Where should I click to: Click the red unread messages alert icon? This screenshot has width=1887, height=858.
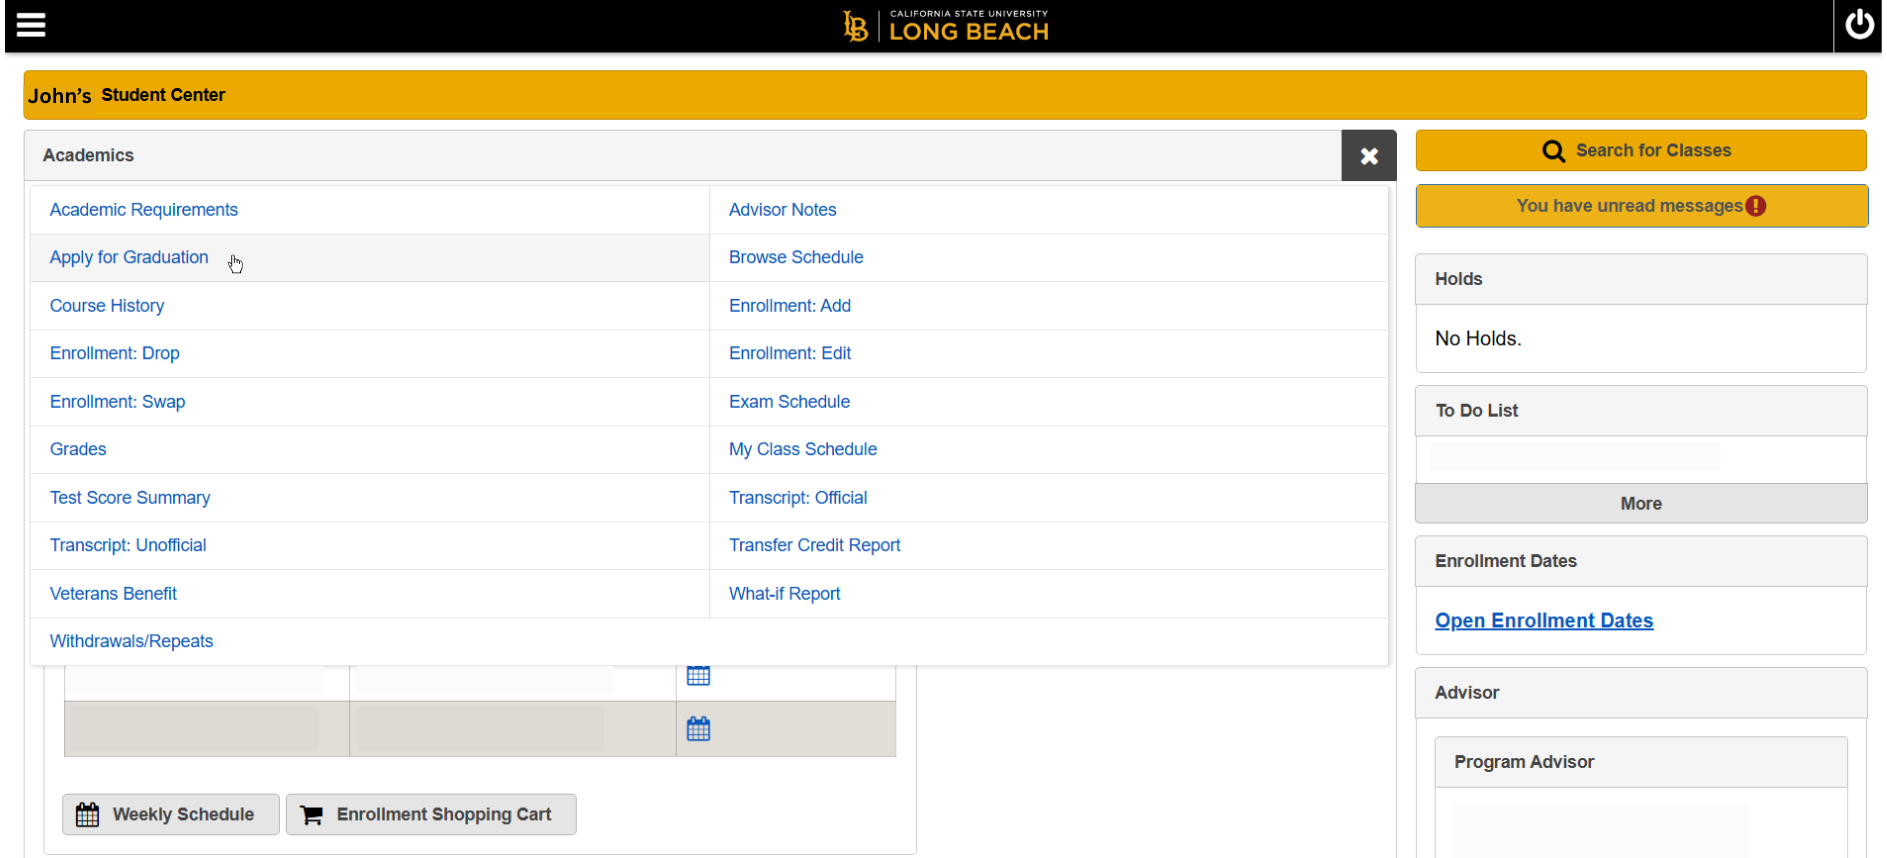[x=1756, y=206]
